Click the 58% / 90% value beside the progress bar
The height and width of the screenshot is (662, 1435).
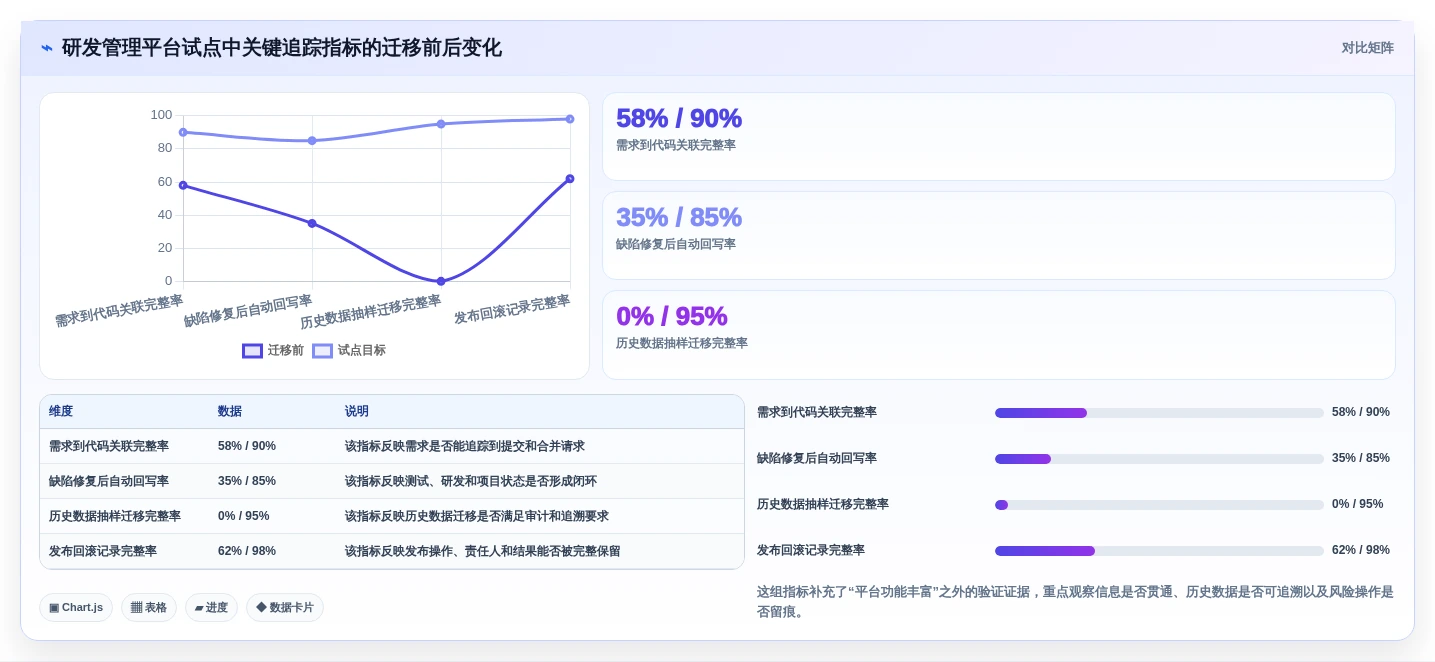(x=1361, y=412)
